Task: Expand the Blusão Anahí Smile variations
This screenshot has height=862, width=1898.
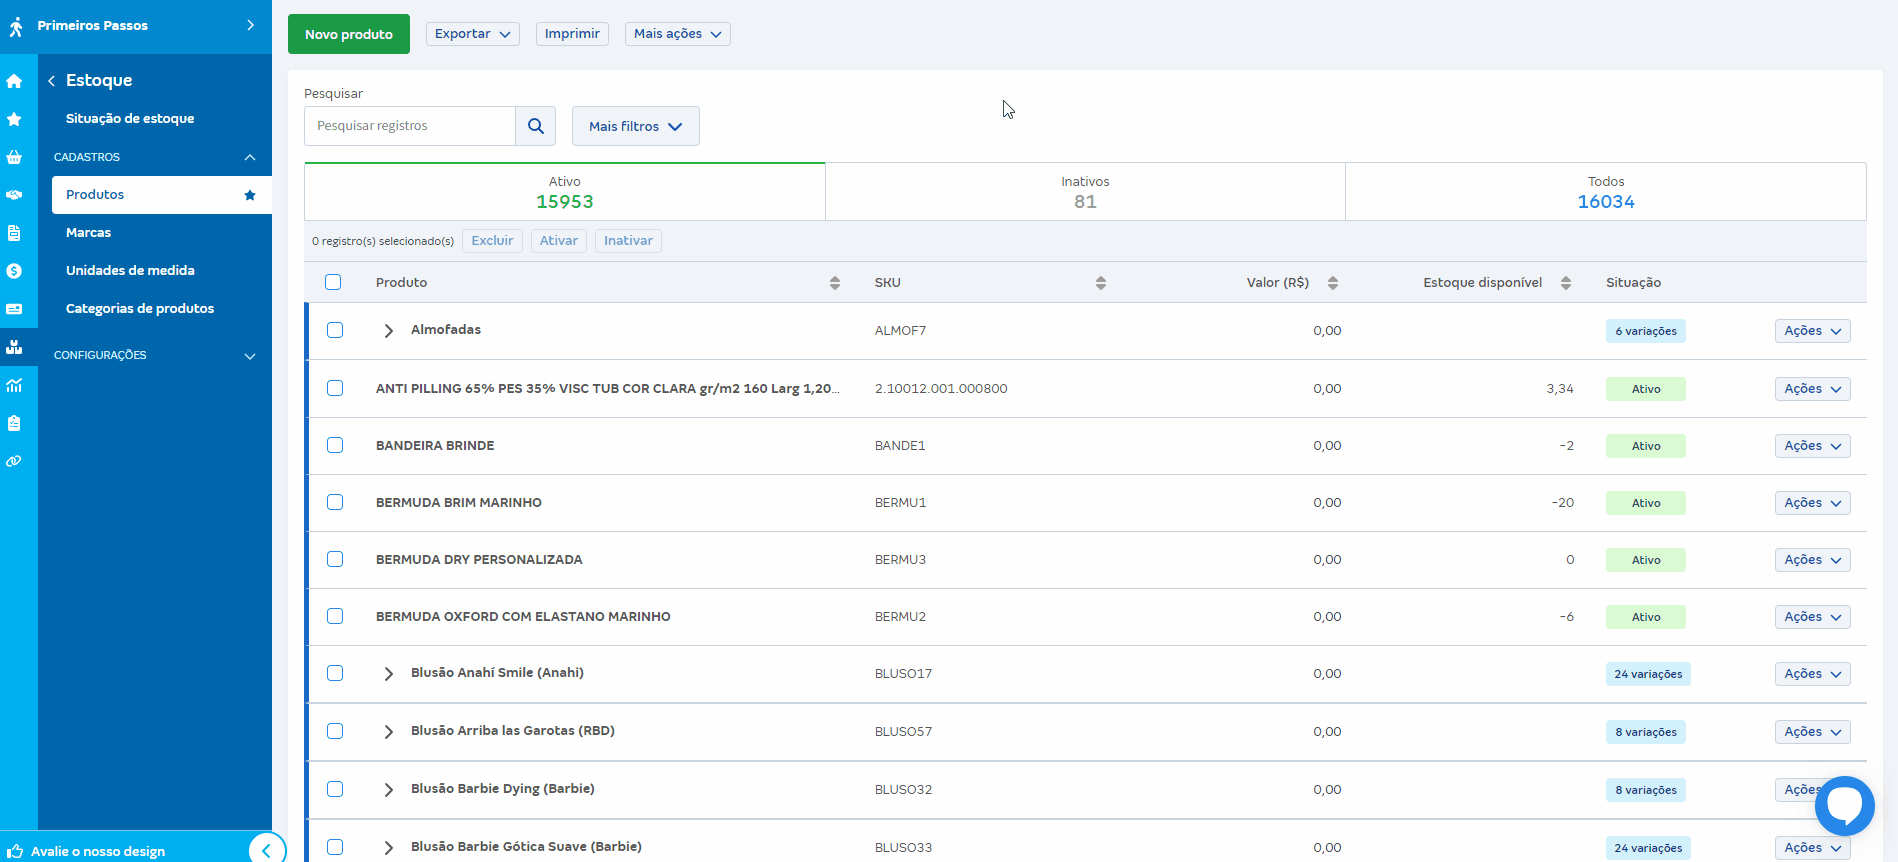Action: tap(389, 674)
